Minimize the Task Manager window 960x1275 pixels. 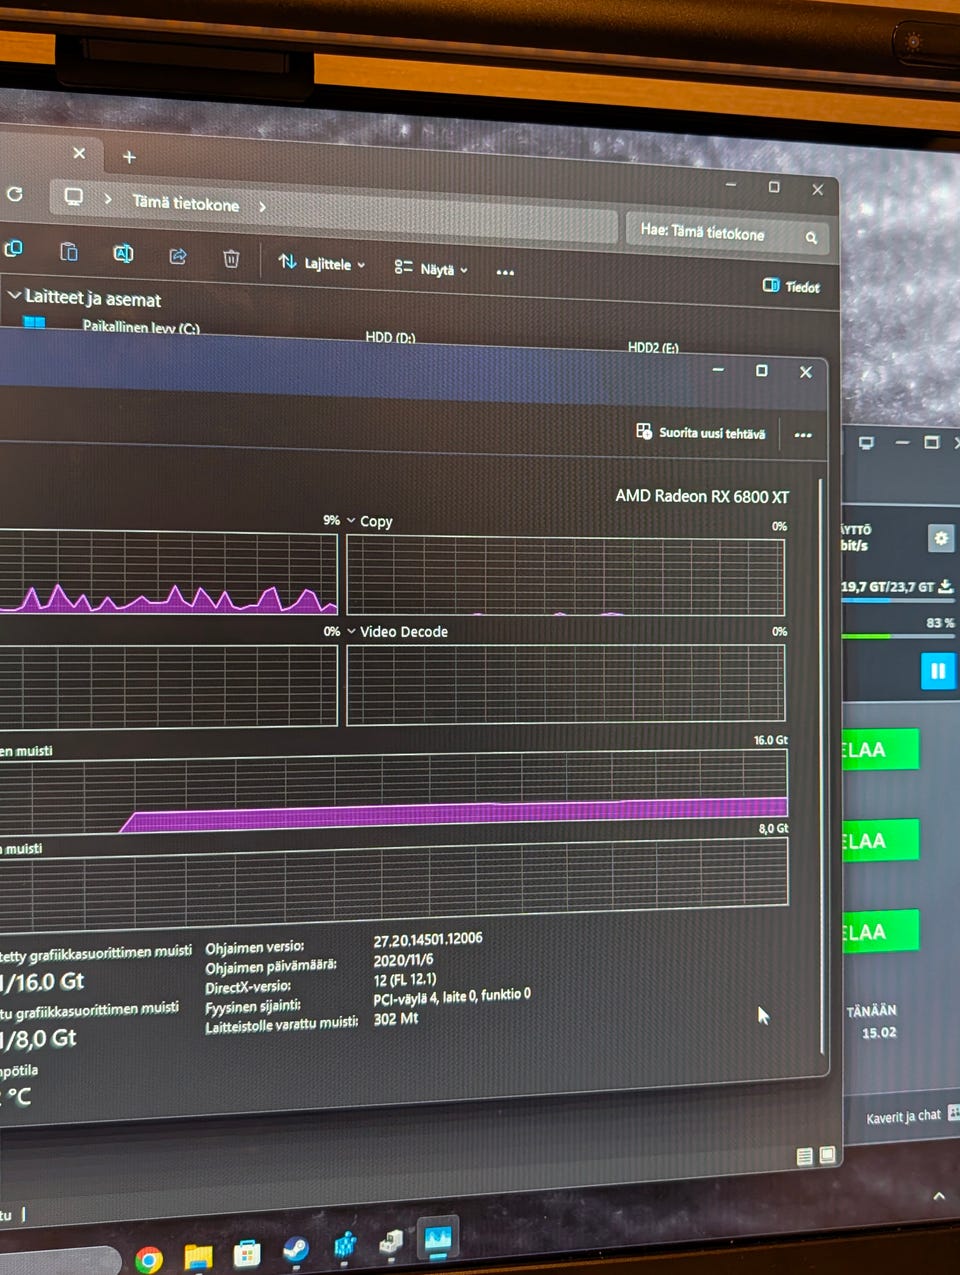point(718,370)
